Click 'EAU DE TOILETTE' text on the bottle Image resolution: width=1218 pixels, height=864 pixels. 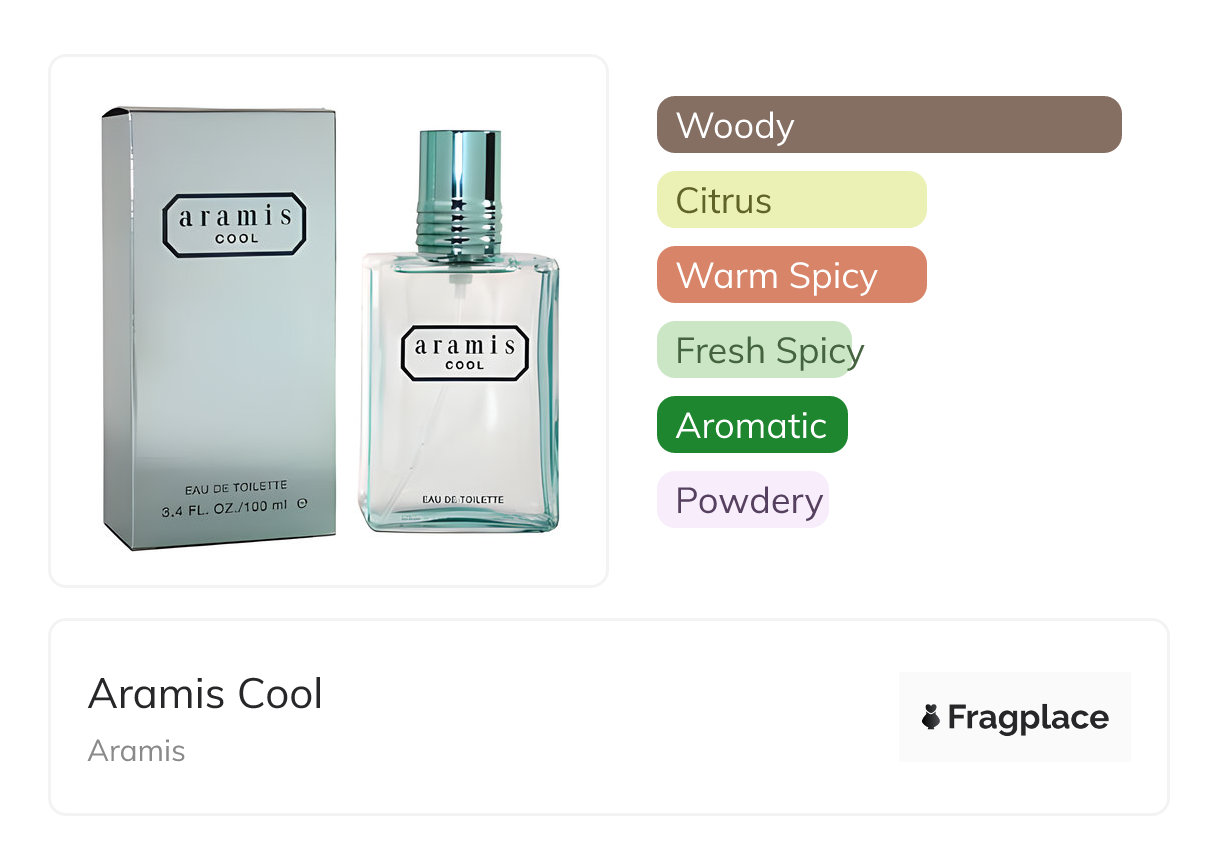click(x=462, y=499)
